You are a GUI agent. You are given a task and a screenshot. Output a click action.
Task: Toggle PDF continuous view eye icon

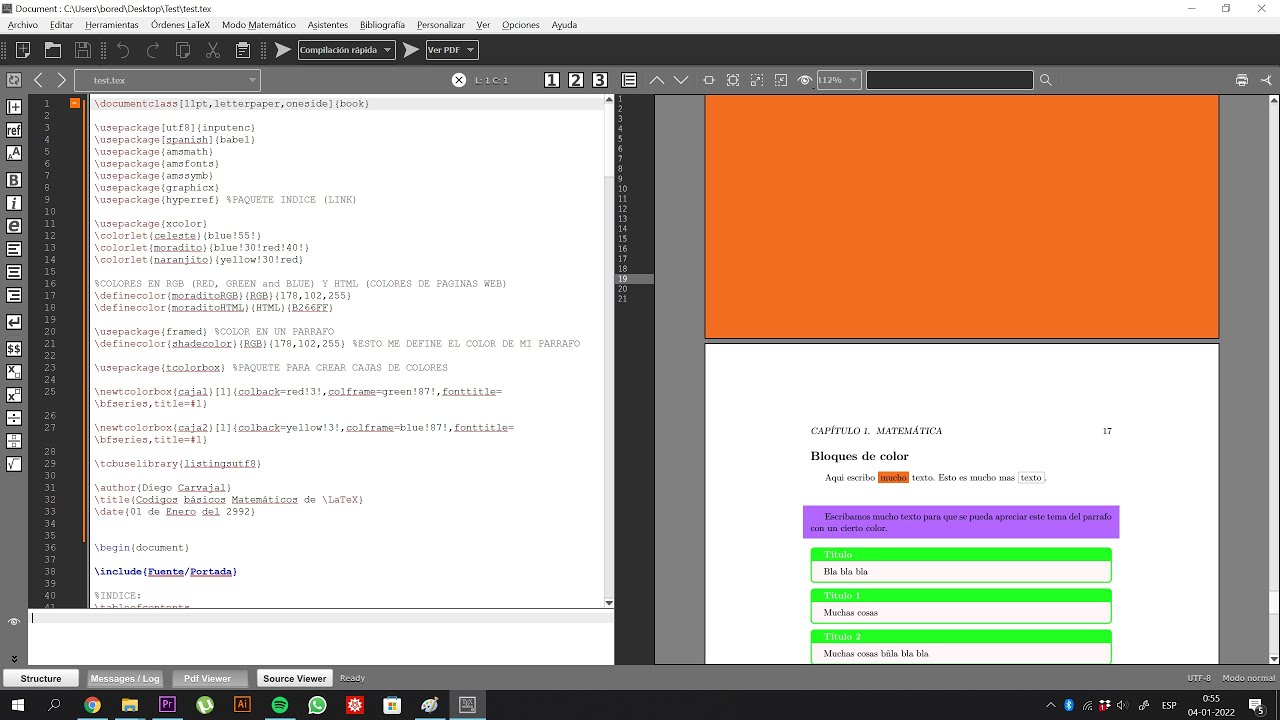click(x=805, y=80)
